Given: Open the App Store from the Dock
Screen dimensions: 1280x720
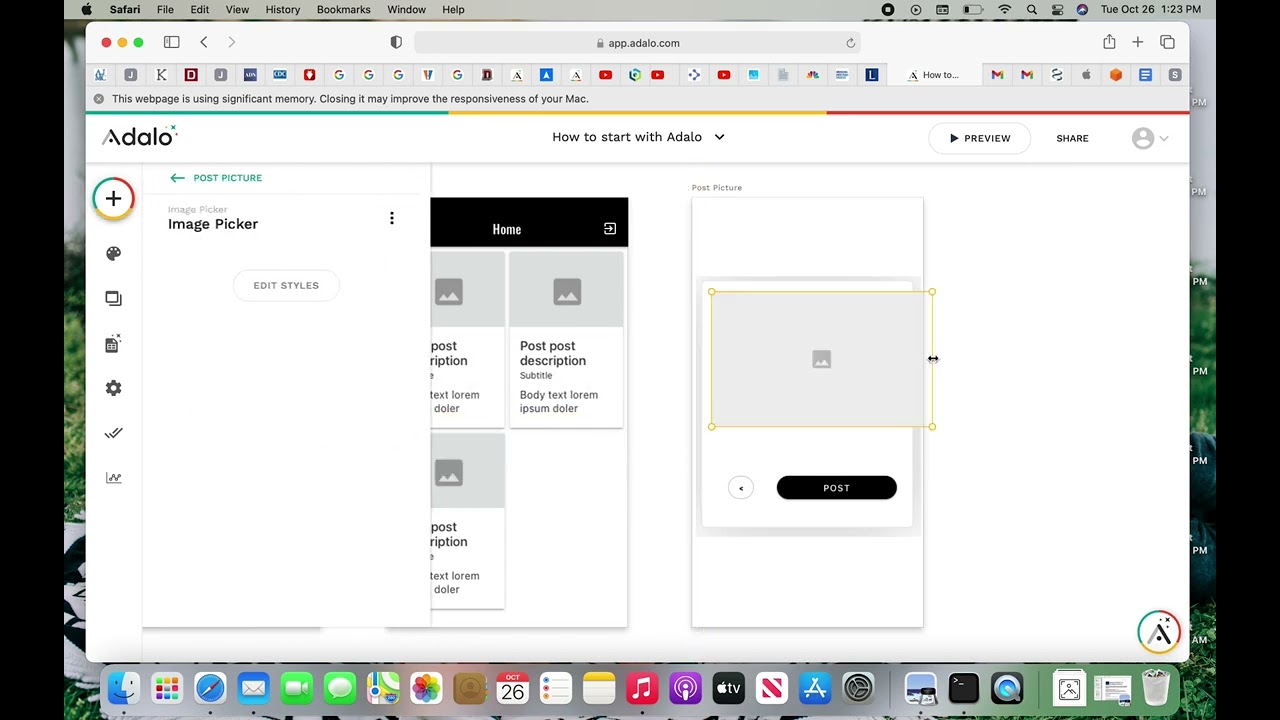Looking at the screenshot, I should (815, 688).
